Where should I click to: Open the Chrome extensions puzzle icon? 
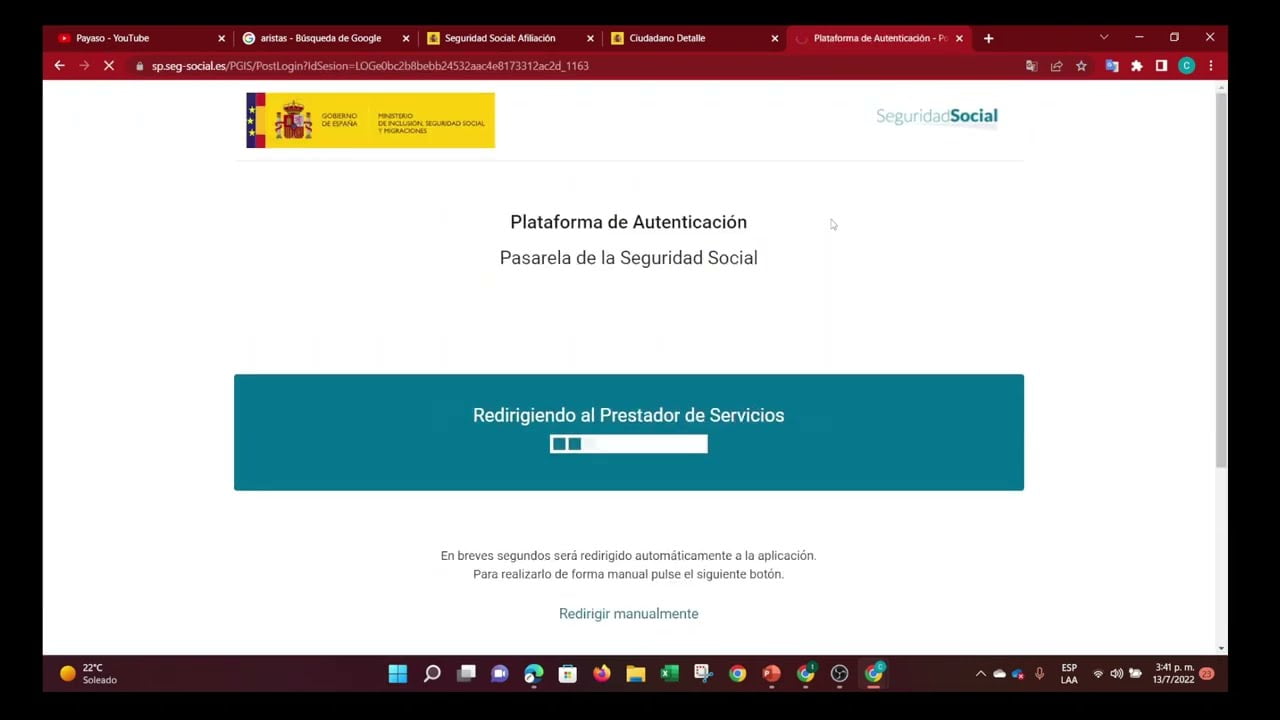pyautogui.click(x=1136, y=66)
